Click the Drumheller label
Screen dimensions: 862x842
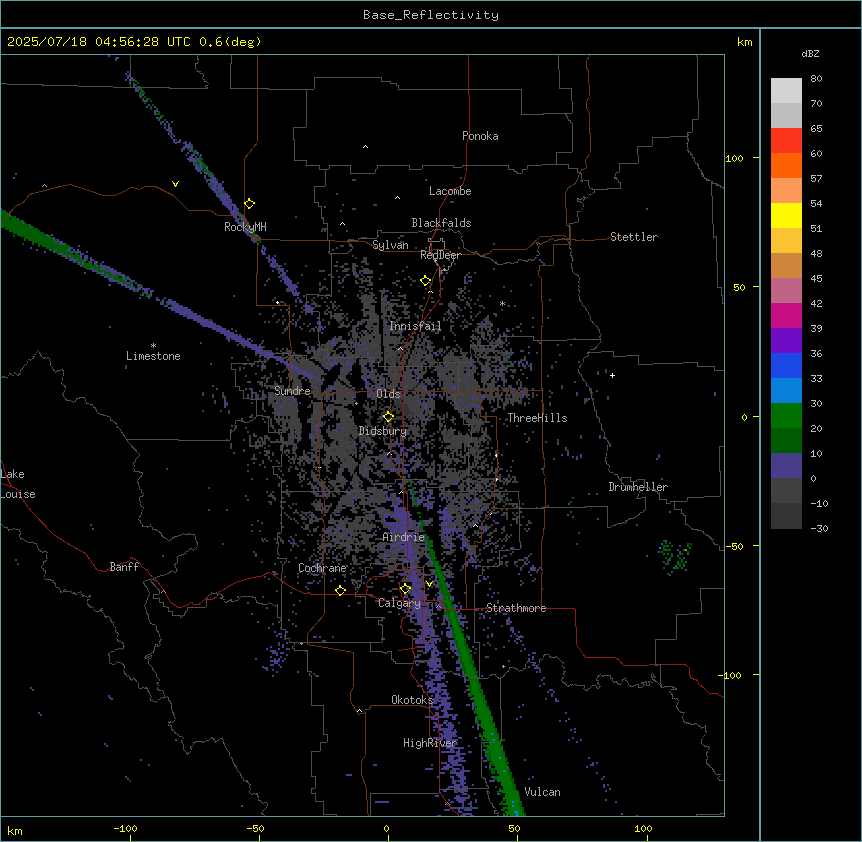tap(638, 487)
